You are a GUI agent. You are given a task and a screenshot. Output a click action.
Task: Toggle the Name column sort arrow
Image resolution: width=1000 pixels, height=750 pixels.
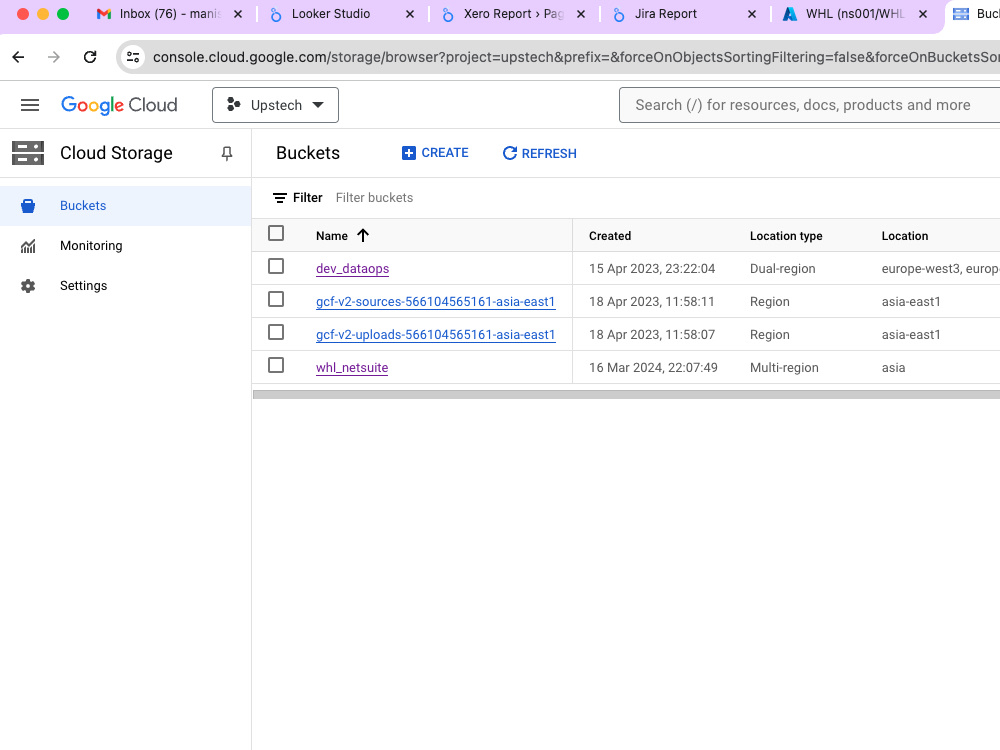[x=363, y=235]
